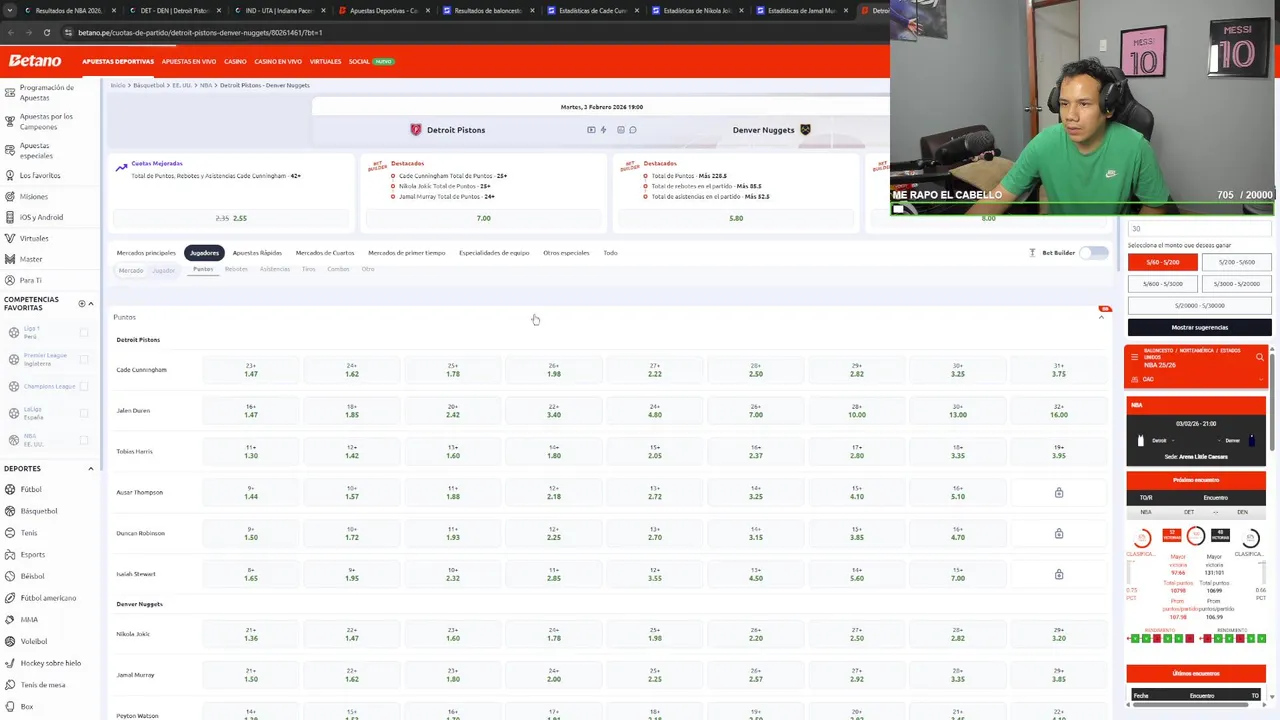
Task: Select Fútbol americano sport icon
Action: click(10, 598)
